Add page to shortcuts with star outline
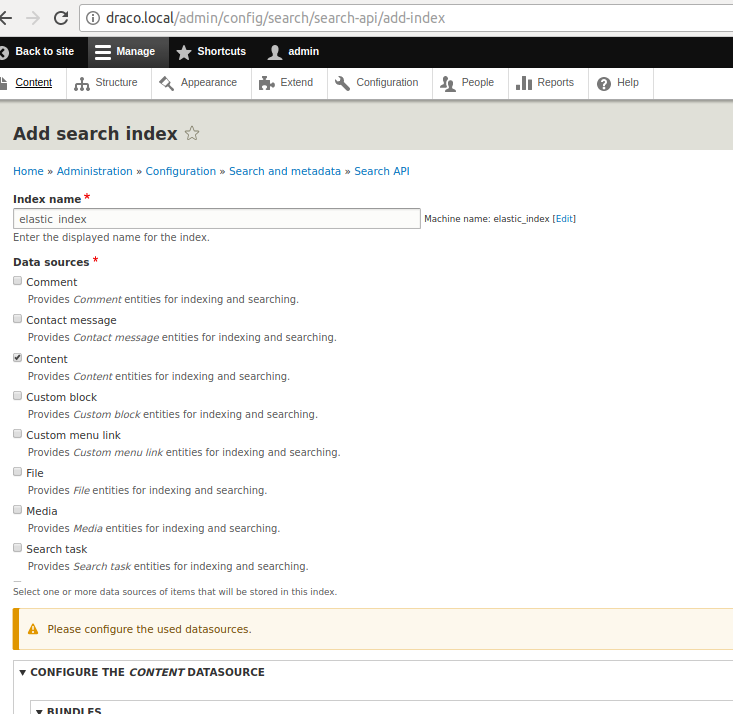Viewport: 733px width, 714px height. coord(192,134)
